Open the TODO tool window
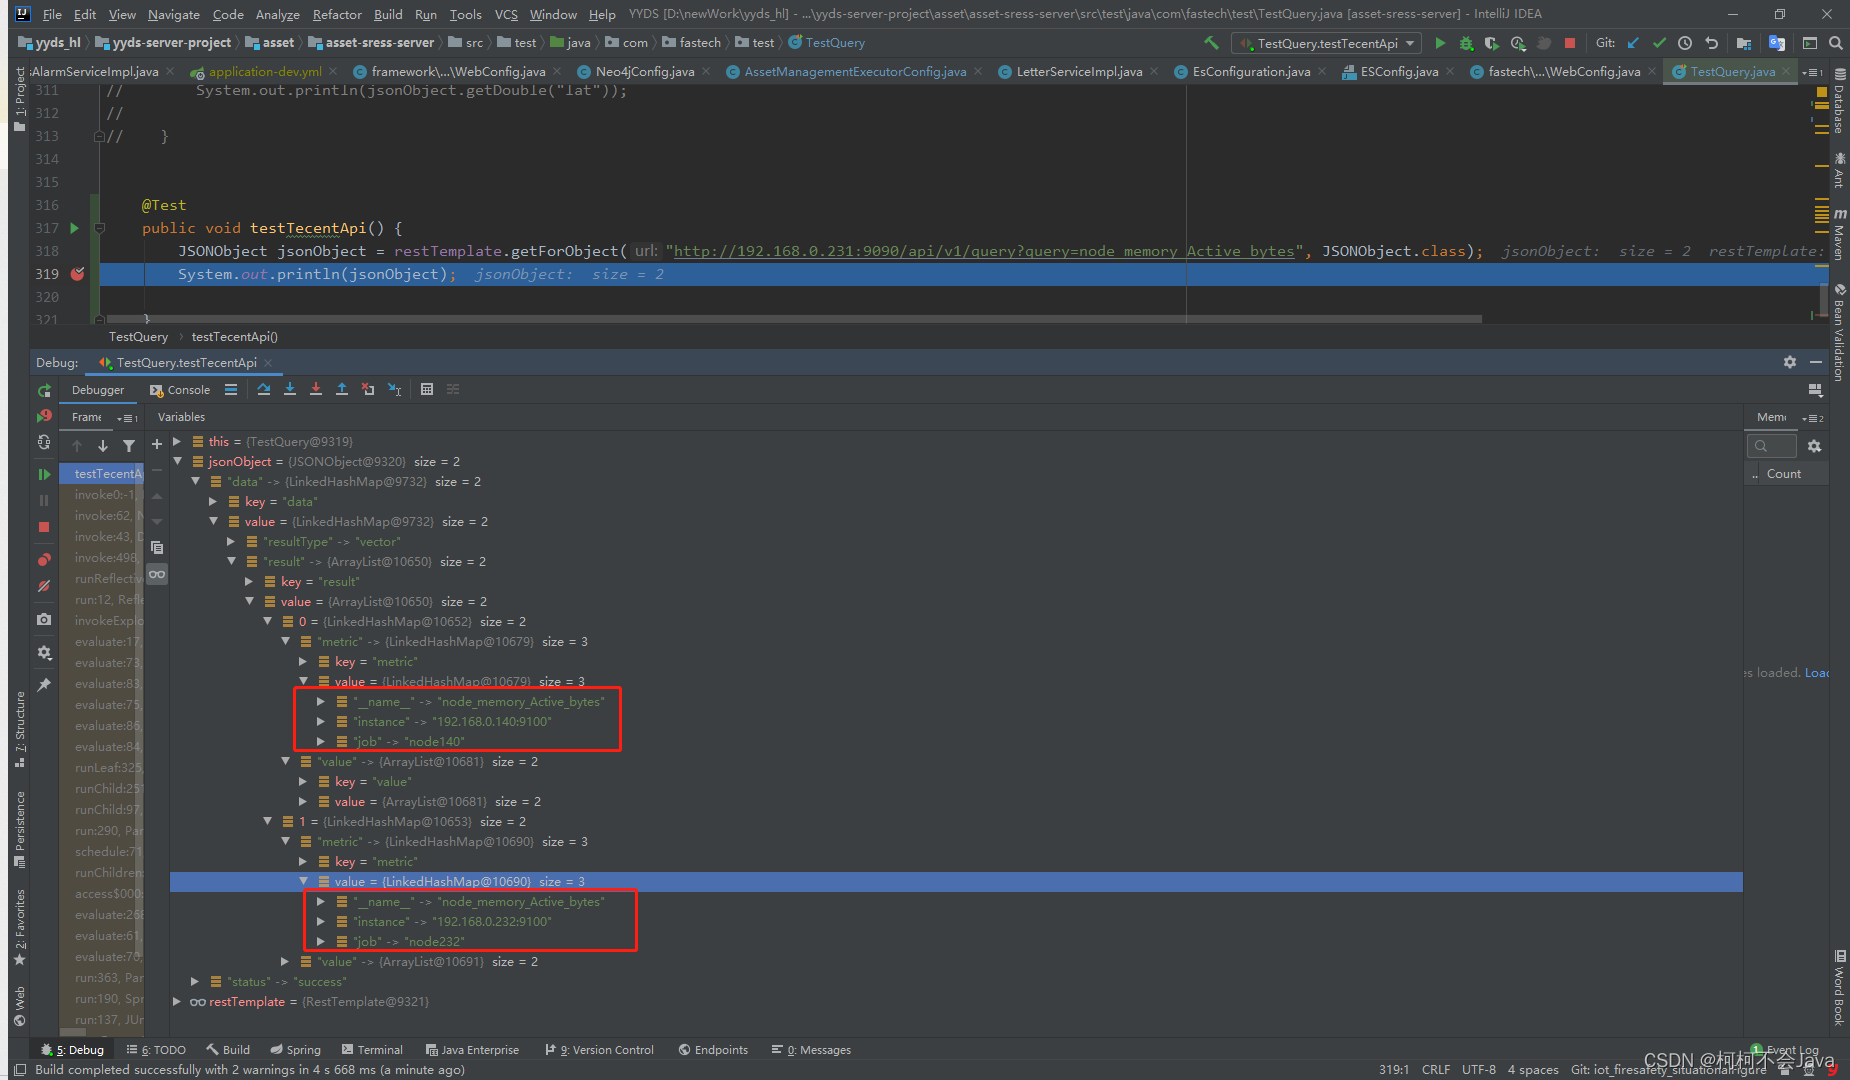This screenshot has width=1850, height=1080. (157, 1050)
